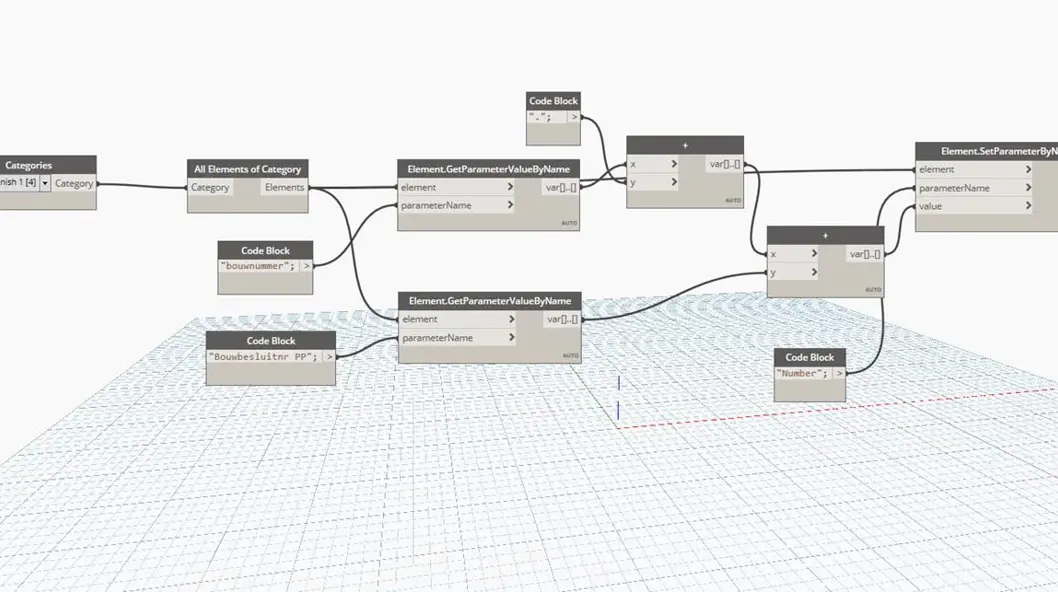The image size is (1058, 592).
Task: Click var[]..[] output on + node wired to "-" block
Action: click(725, 164)
